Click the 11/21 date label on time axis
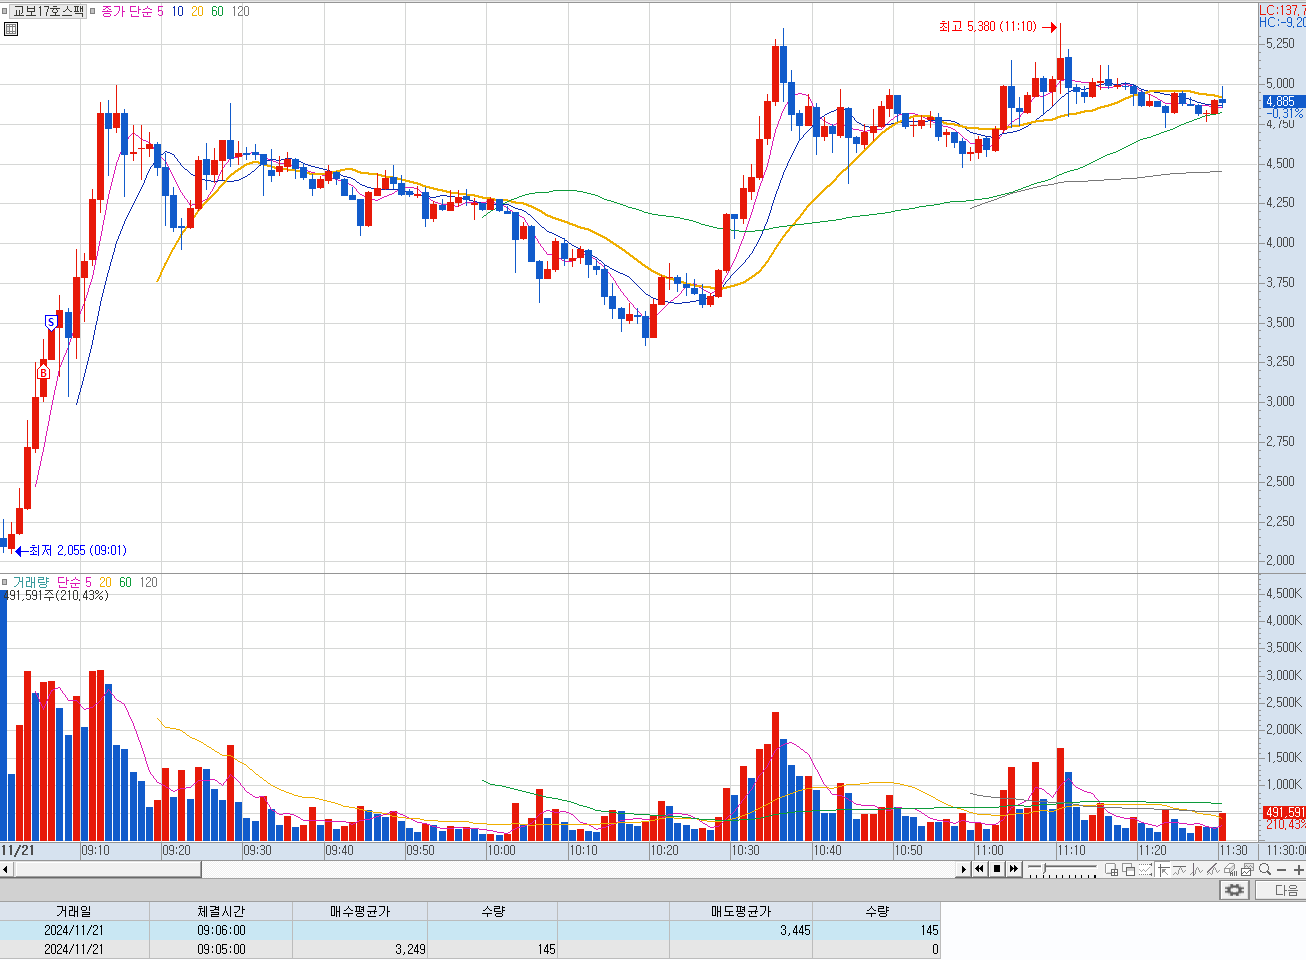Image resolution: width=1306 pixels, height=960 pixels. click(17, 850)
